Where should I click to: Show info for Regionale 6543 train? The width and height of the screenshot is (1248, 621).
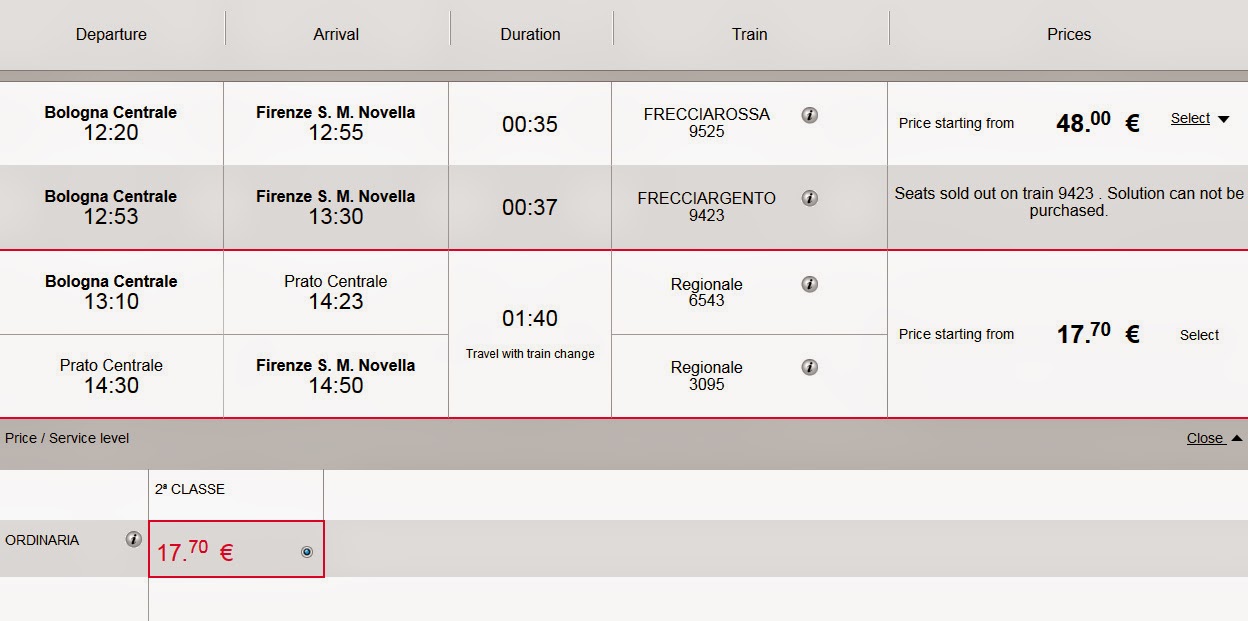(810, 284)
